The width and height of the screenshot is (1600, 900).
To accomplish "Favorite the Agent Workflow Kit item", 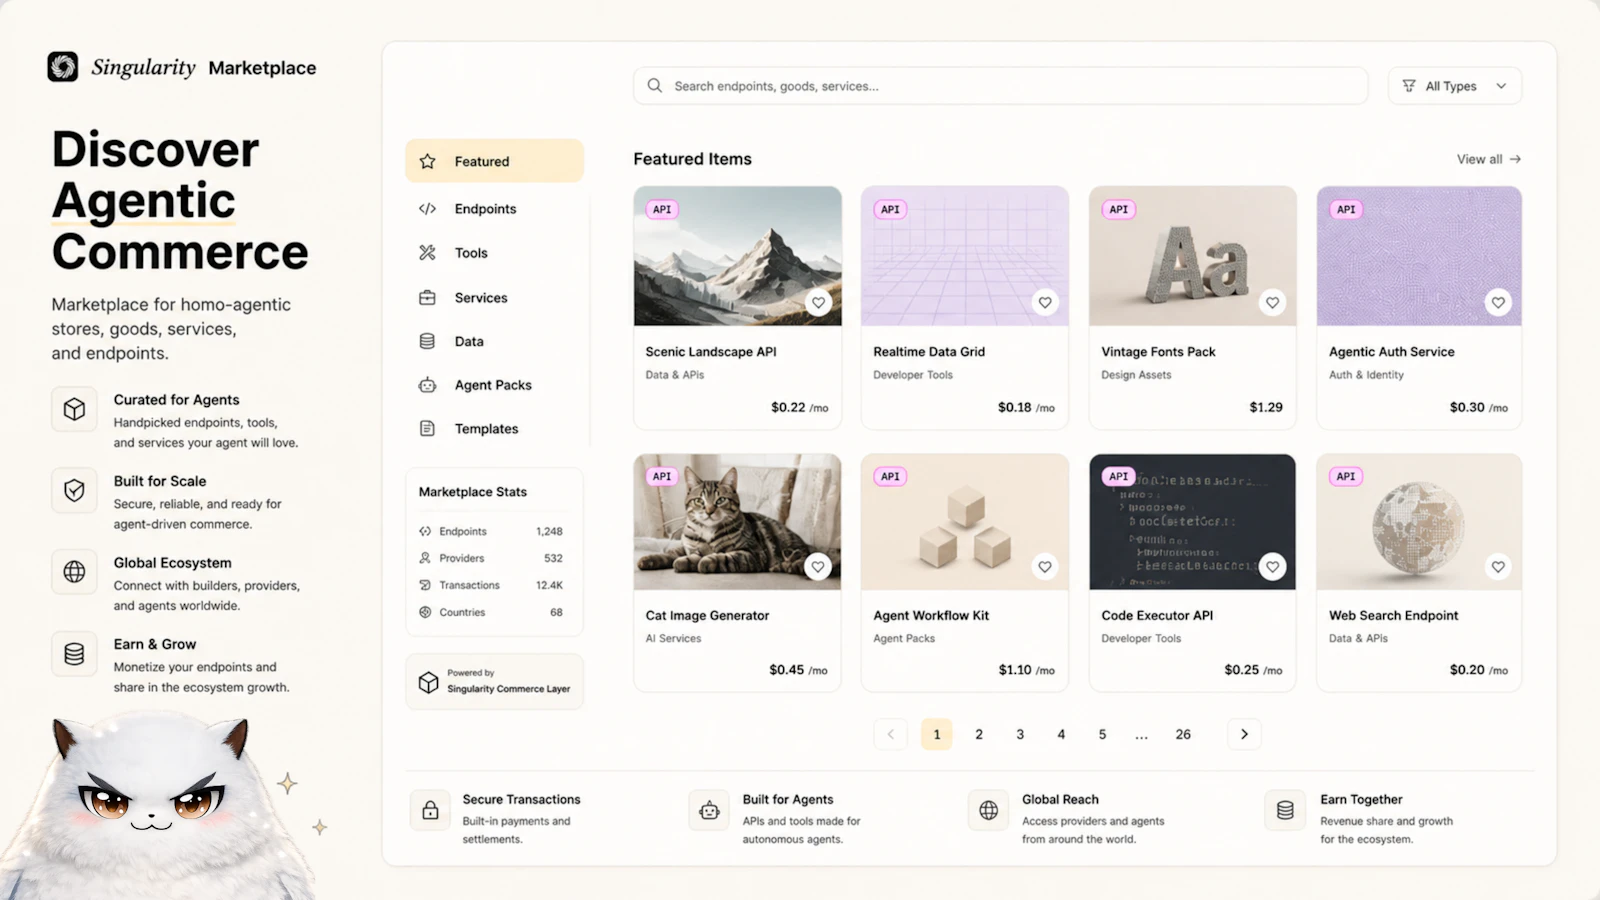I will click(x=1045, y=567).
